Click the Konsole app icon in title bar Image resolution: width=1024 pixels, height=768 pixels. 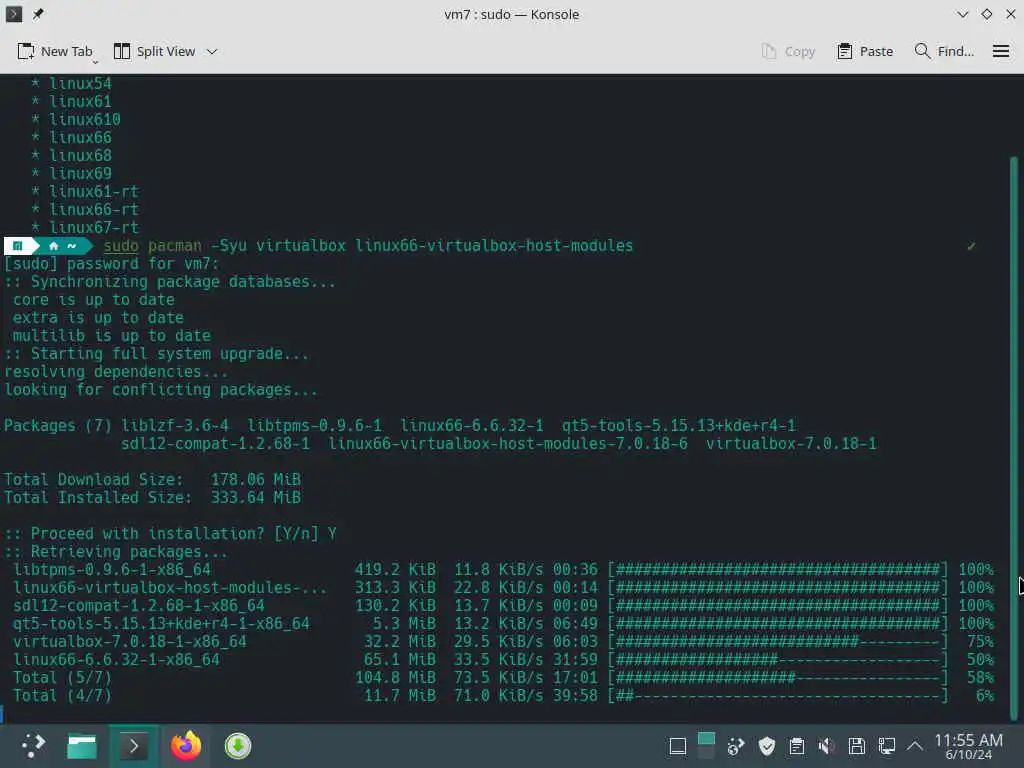(13, 14)
